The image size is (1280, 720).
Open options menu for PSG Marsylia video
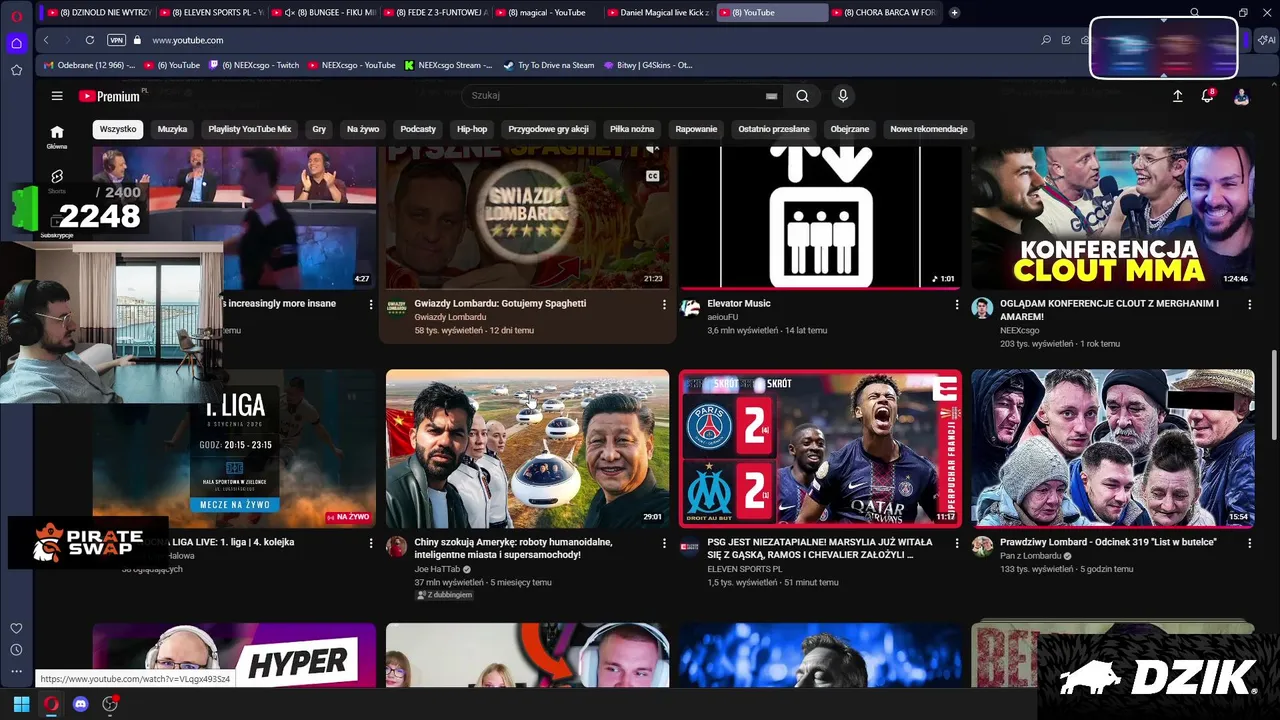957,543
